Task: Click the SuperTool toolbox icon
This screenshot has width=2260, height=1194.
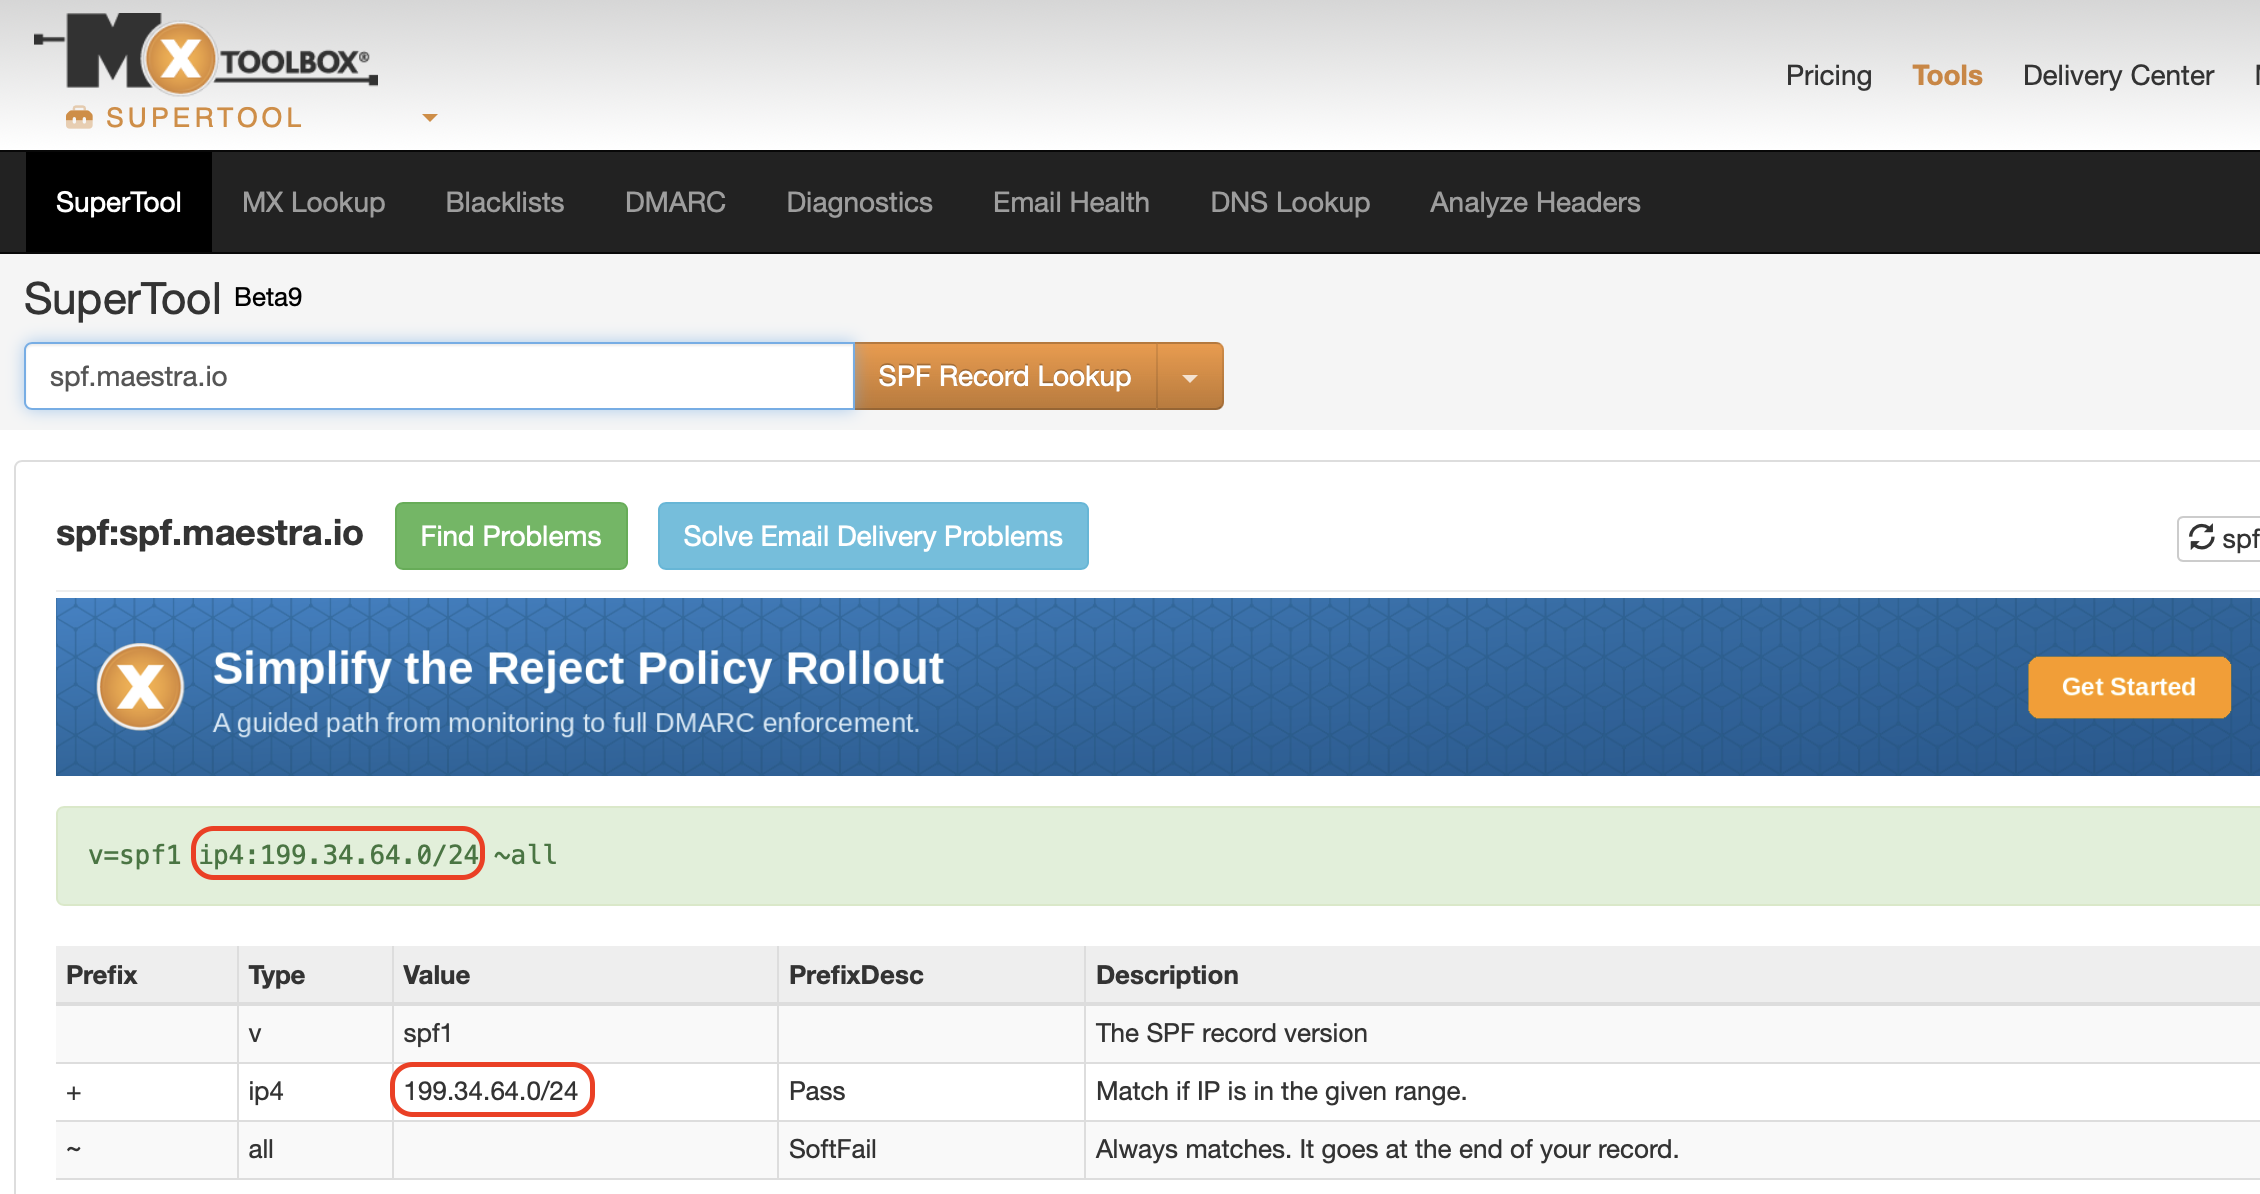Action: coord(79,118)
